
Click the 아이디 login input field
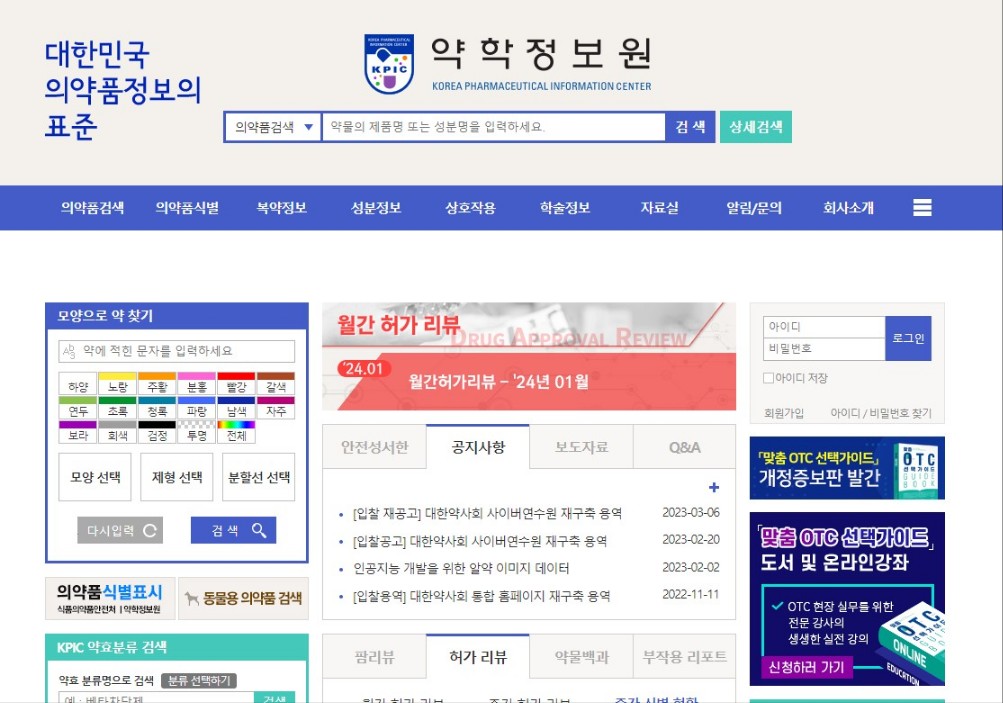(x=824, y=327)
